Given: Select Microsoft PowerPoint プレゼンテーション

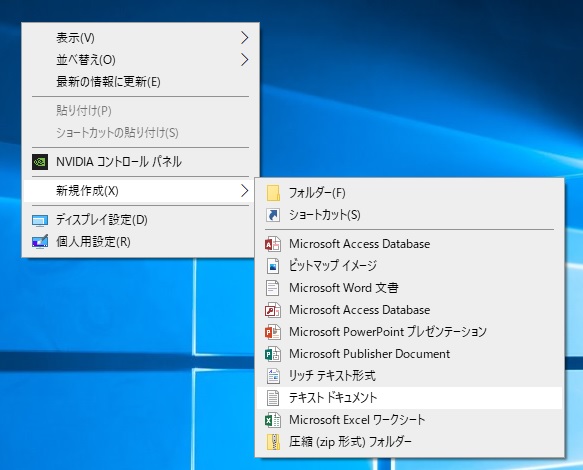Looking at the screenshot, I should click(x=409, y=332).
